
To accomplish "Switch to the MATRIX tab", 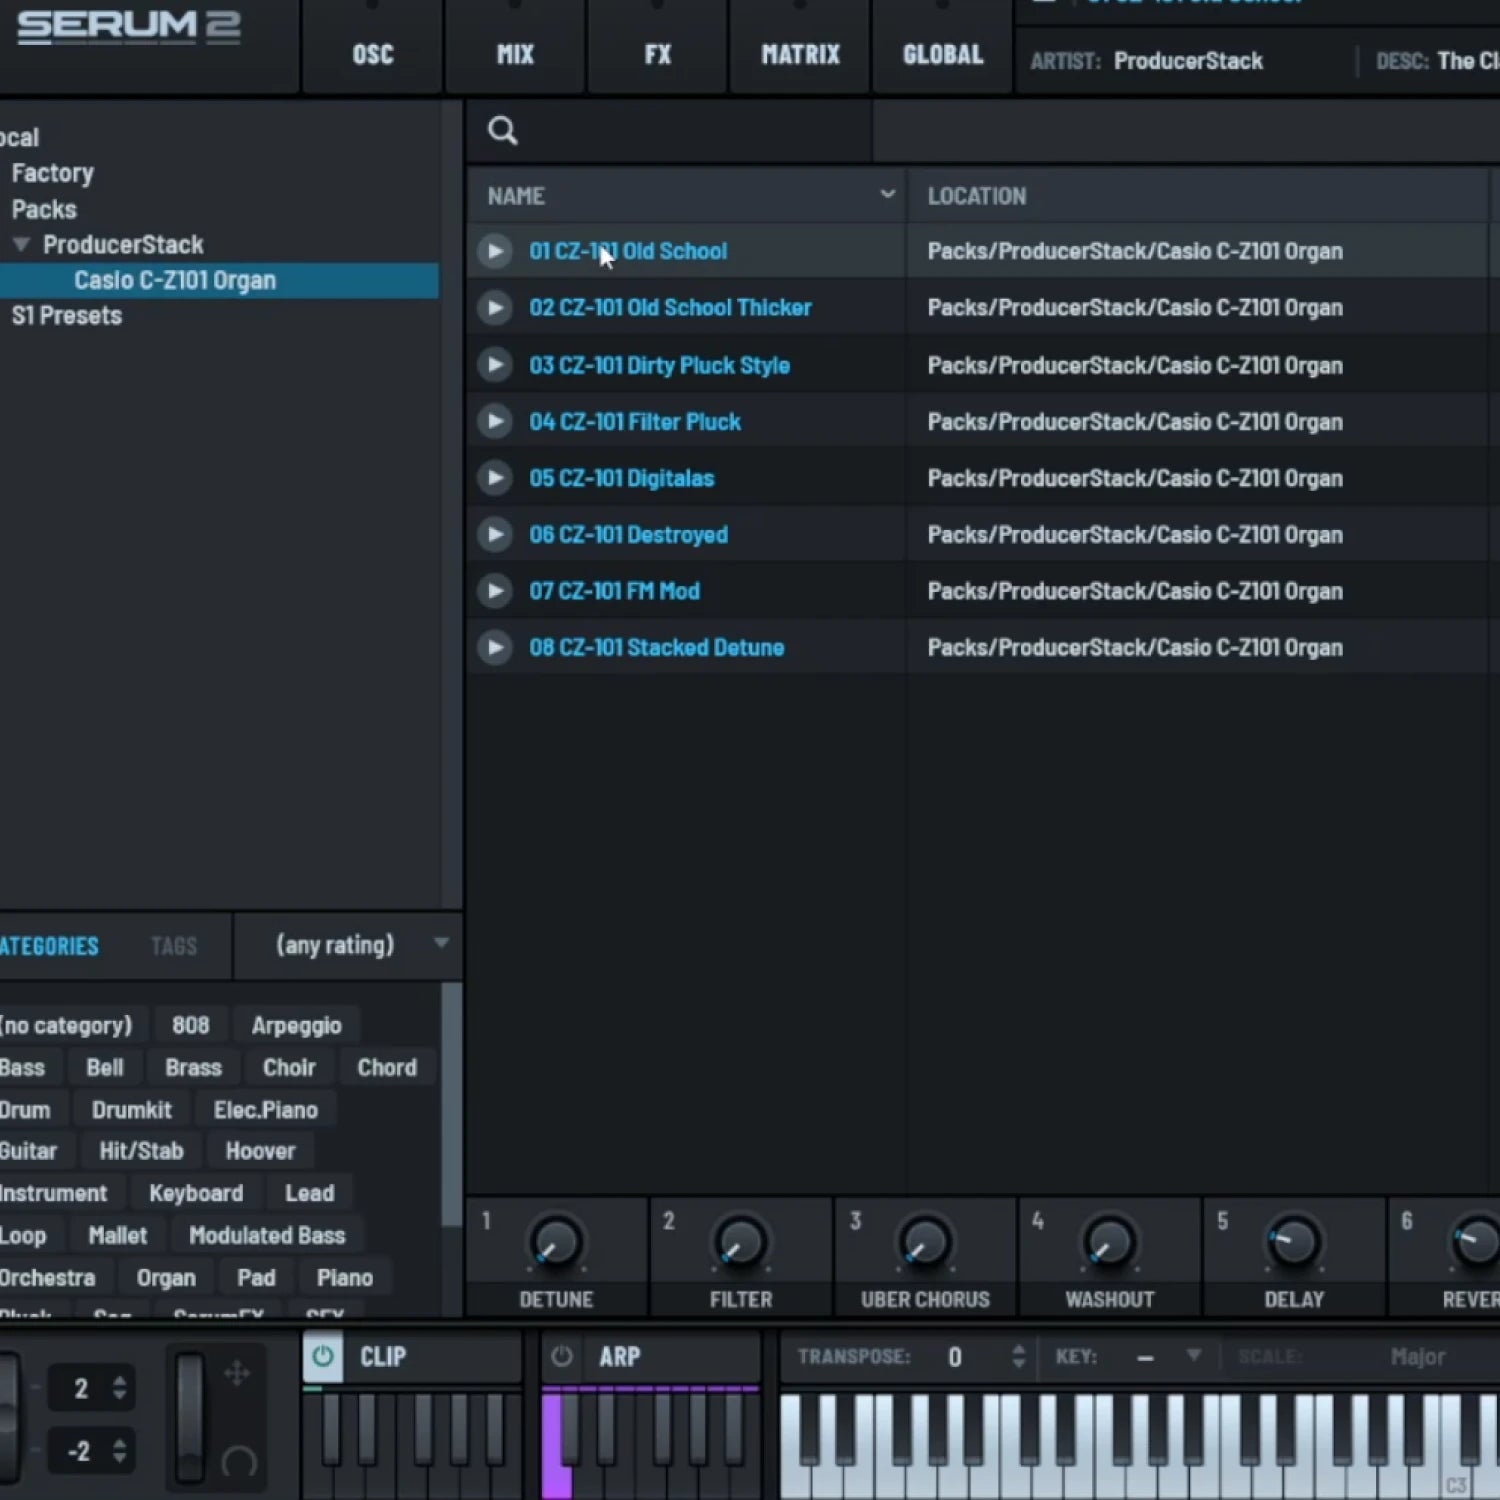I will [800, 54].
